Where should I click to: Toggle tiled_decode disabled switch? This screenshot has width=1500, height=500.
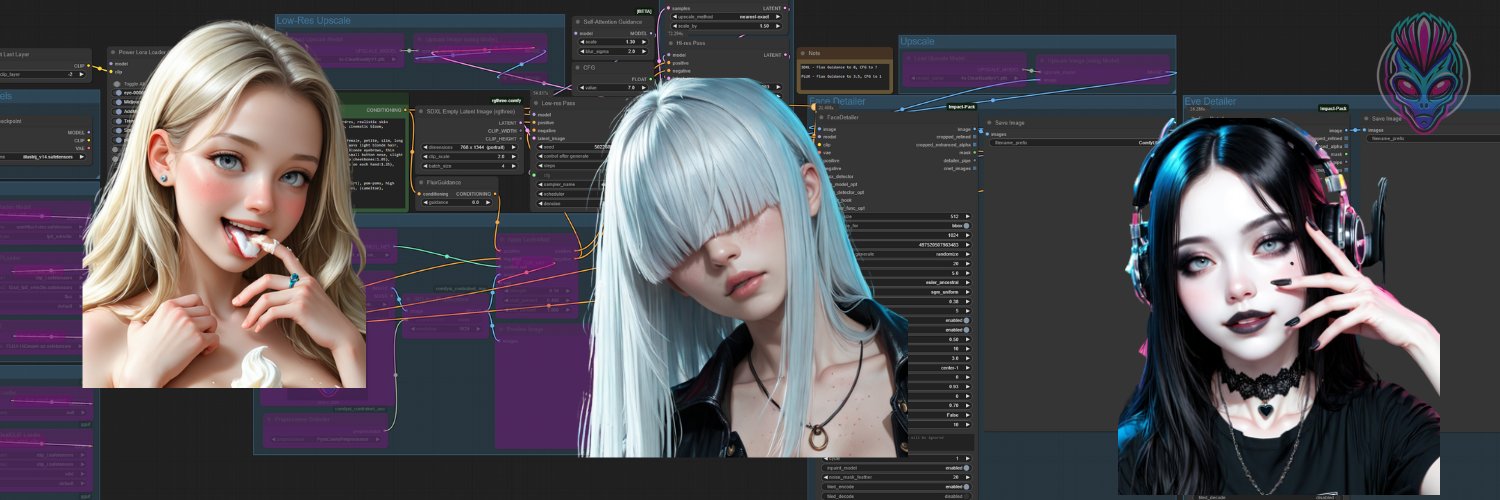[965, 496]
